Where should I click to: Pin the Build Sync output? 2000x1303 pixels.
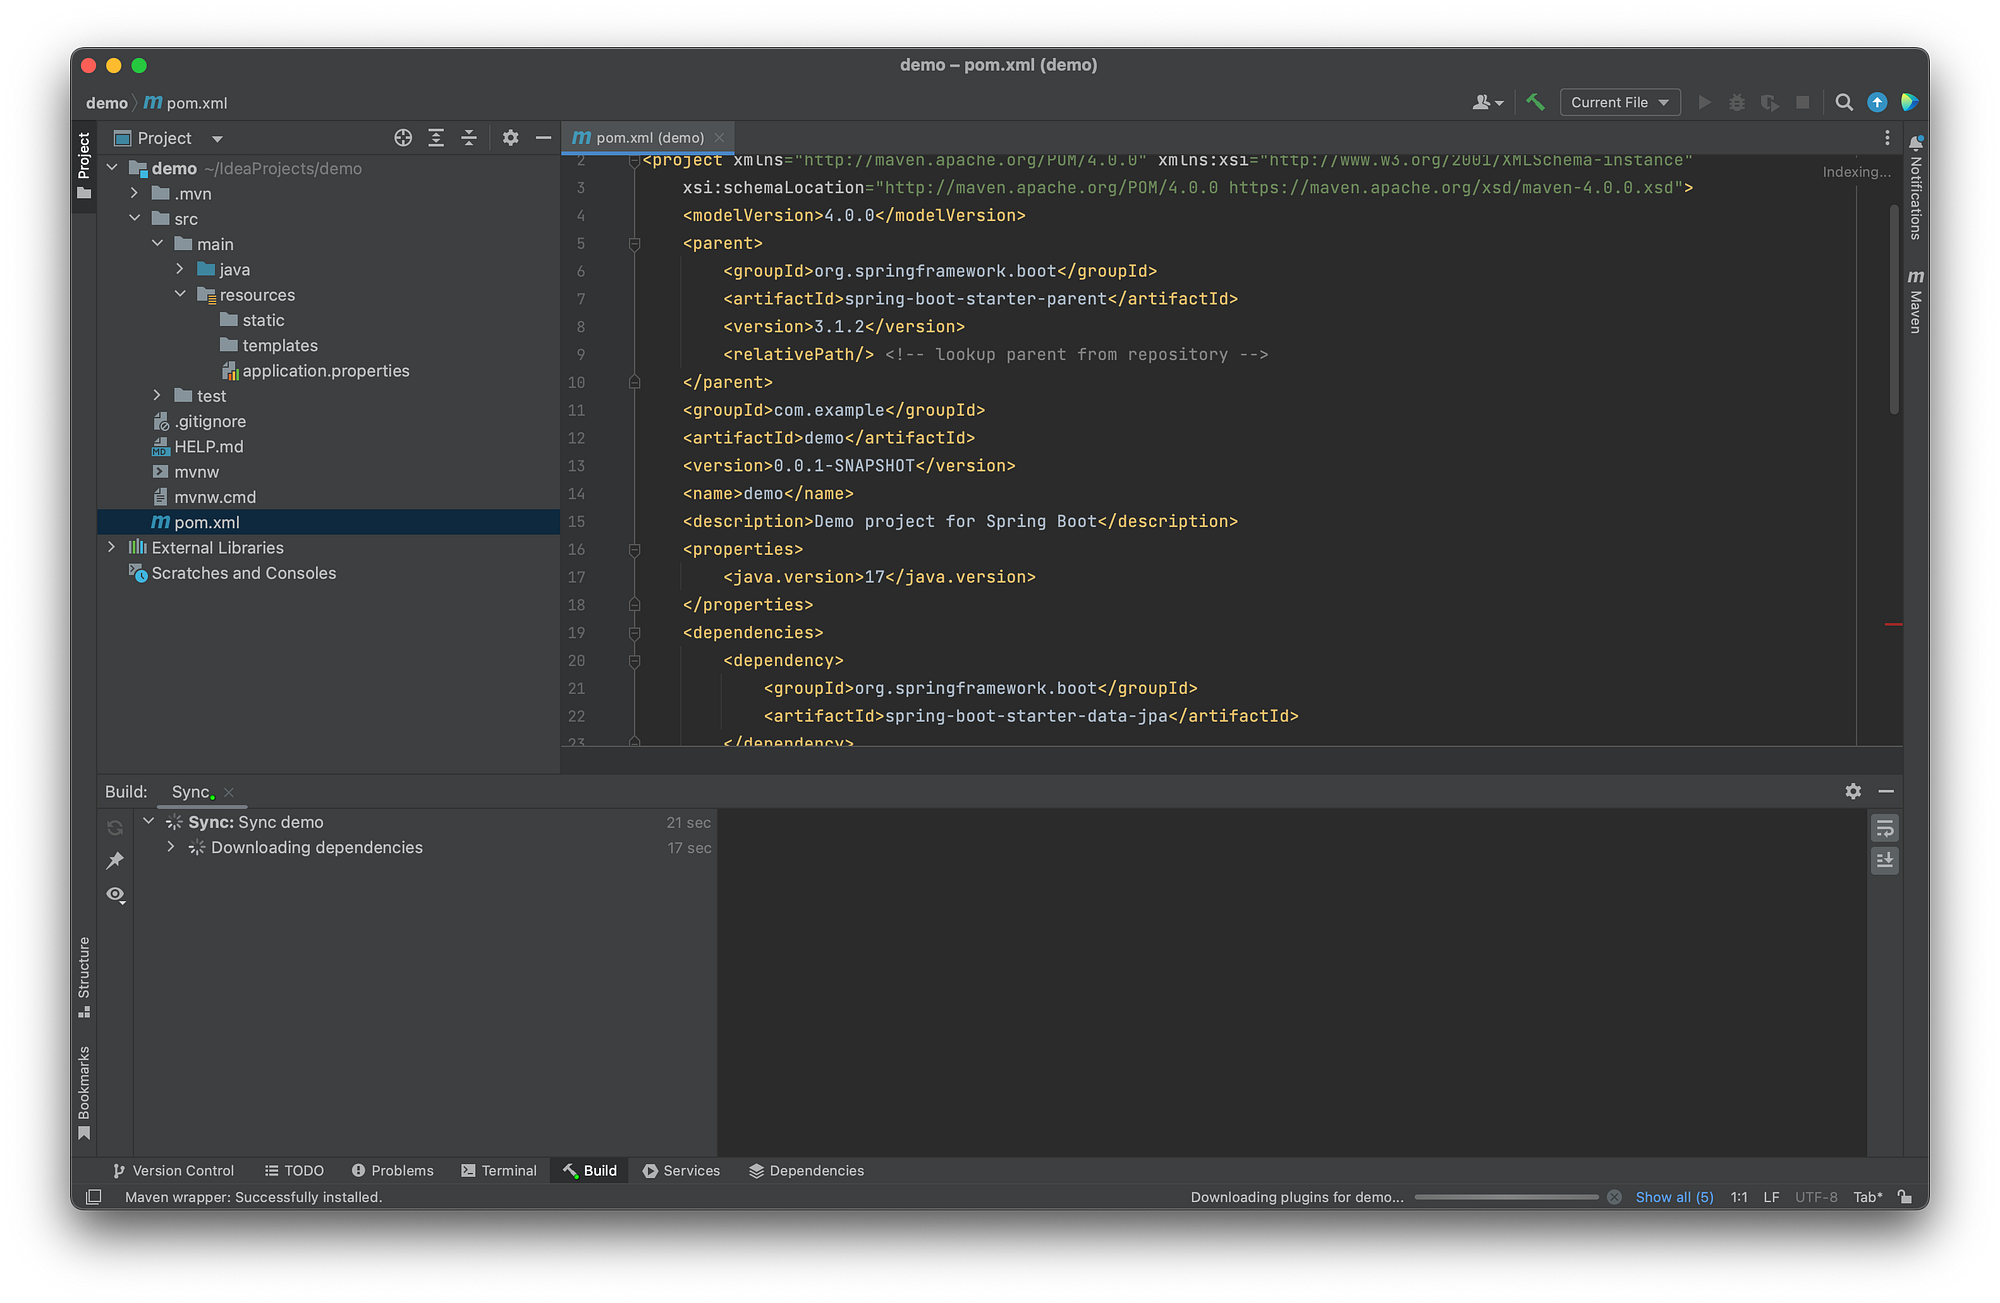pos(115,861)
